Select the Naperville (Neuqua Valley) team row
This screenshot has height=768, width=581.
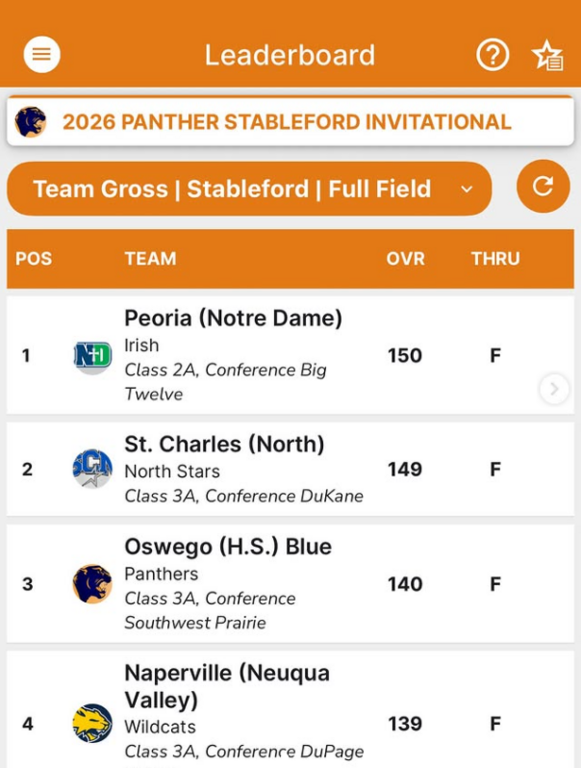tap(290, 710)
